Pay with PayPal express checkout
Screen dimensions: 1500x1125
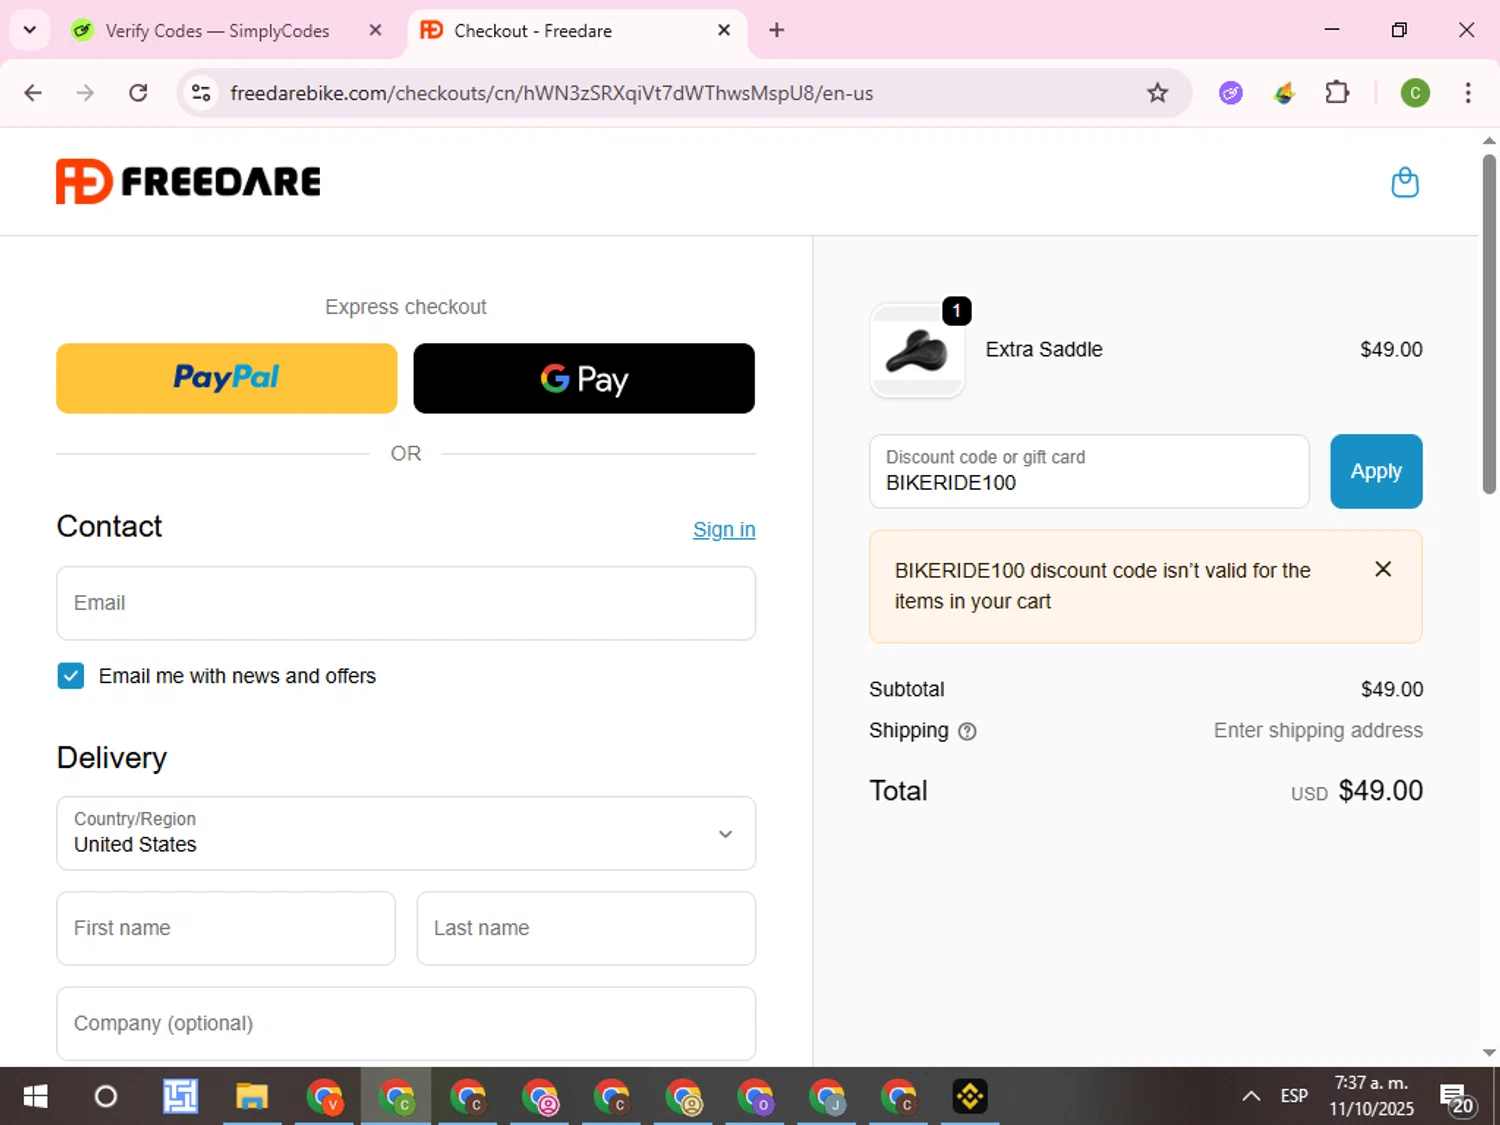pos(226,378)
